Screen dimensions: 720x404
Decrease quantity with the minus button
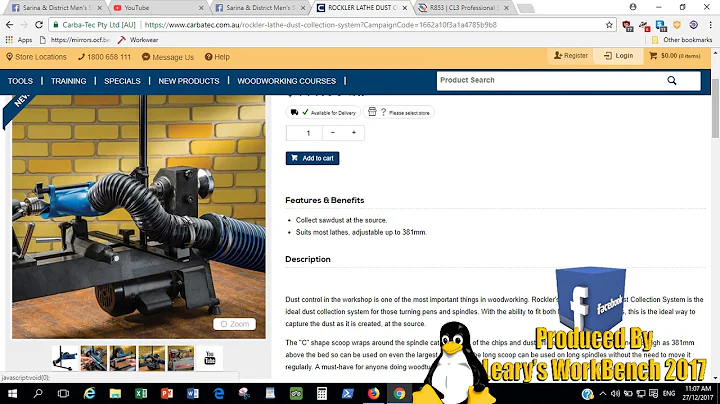(332, 133)
